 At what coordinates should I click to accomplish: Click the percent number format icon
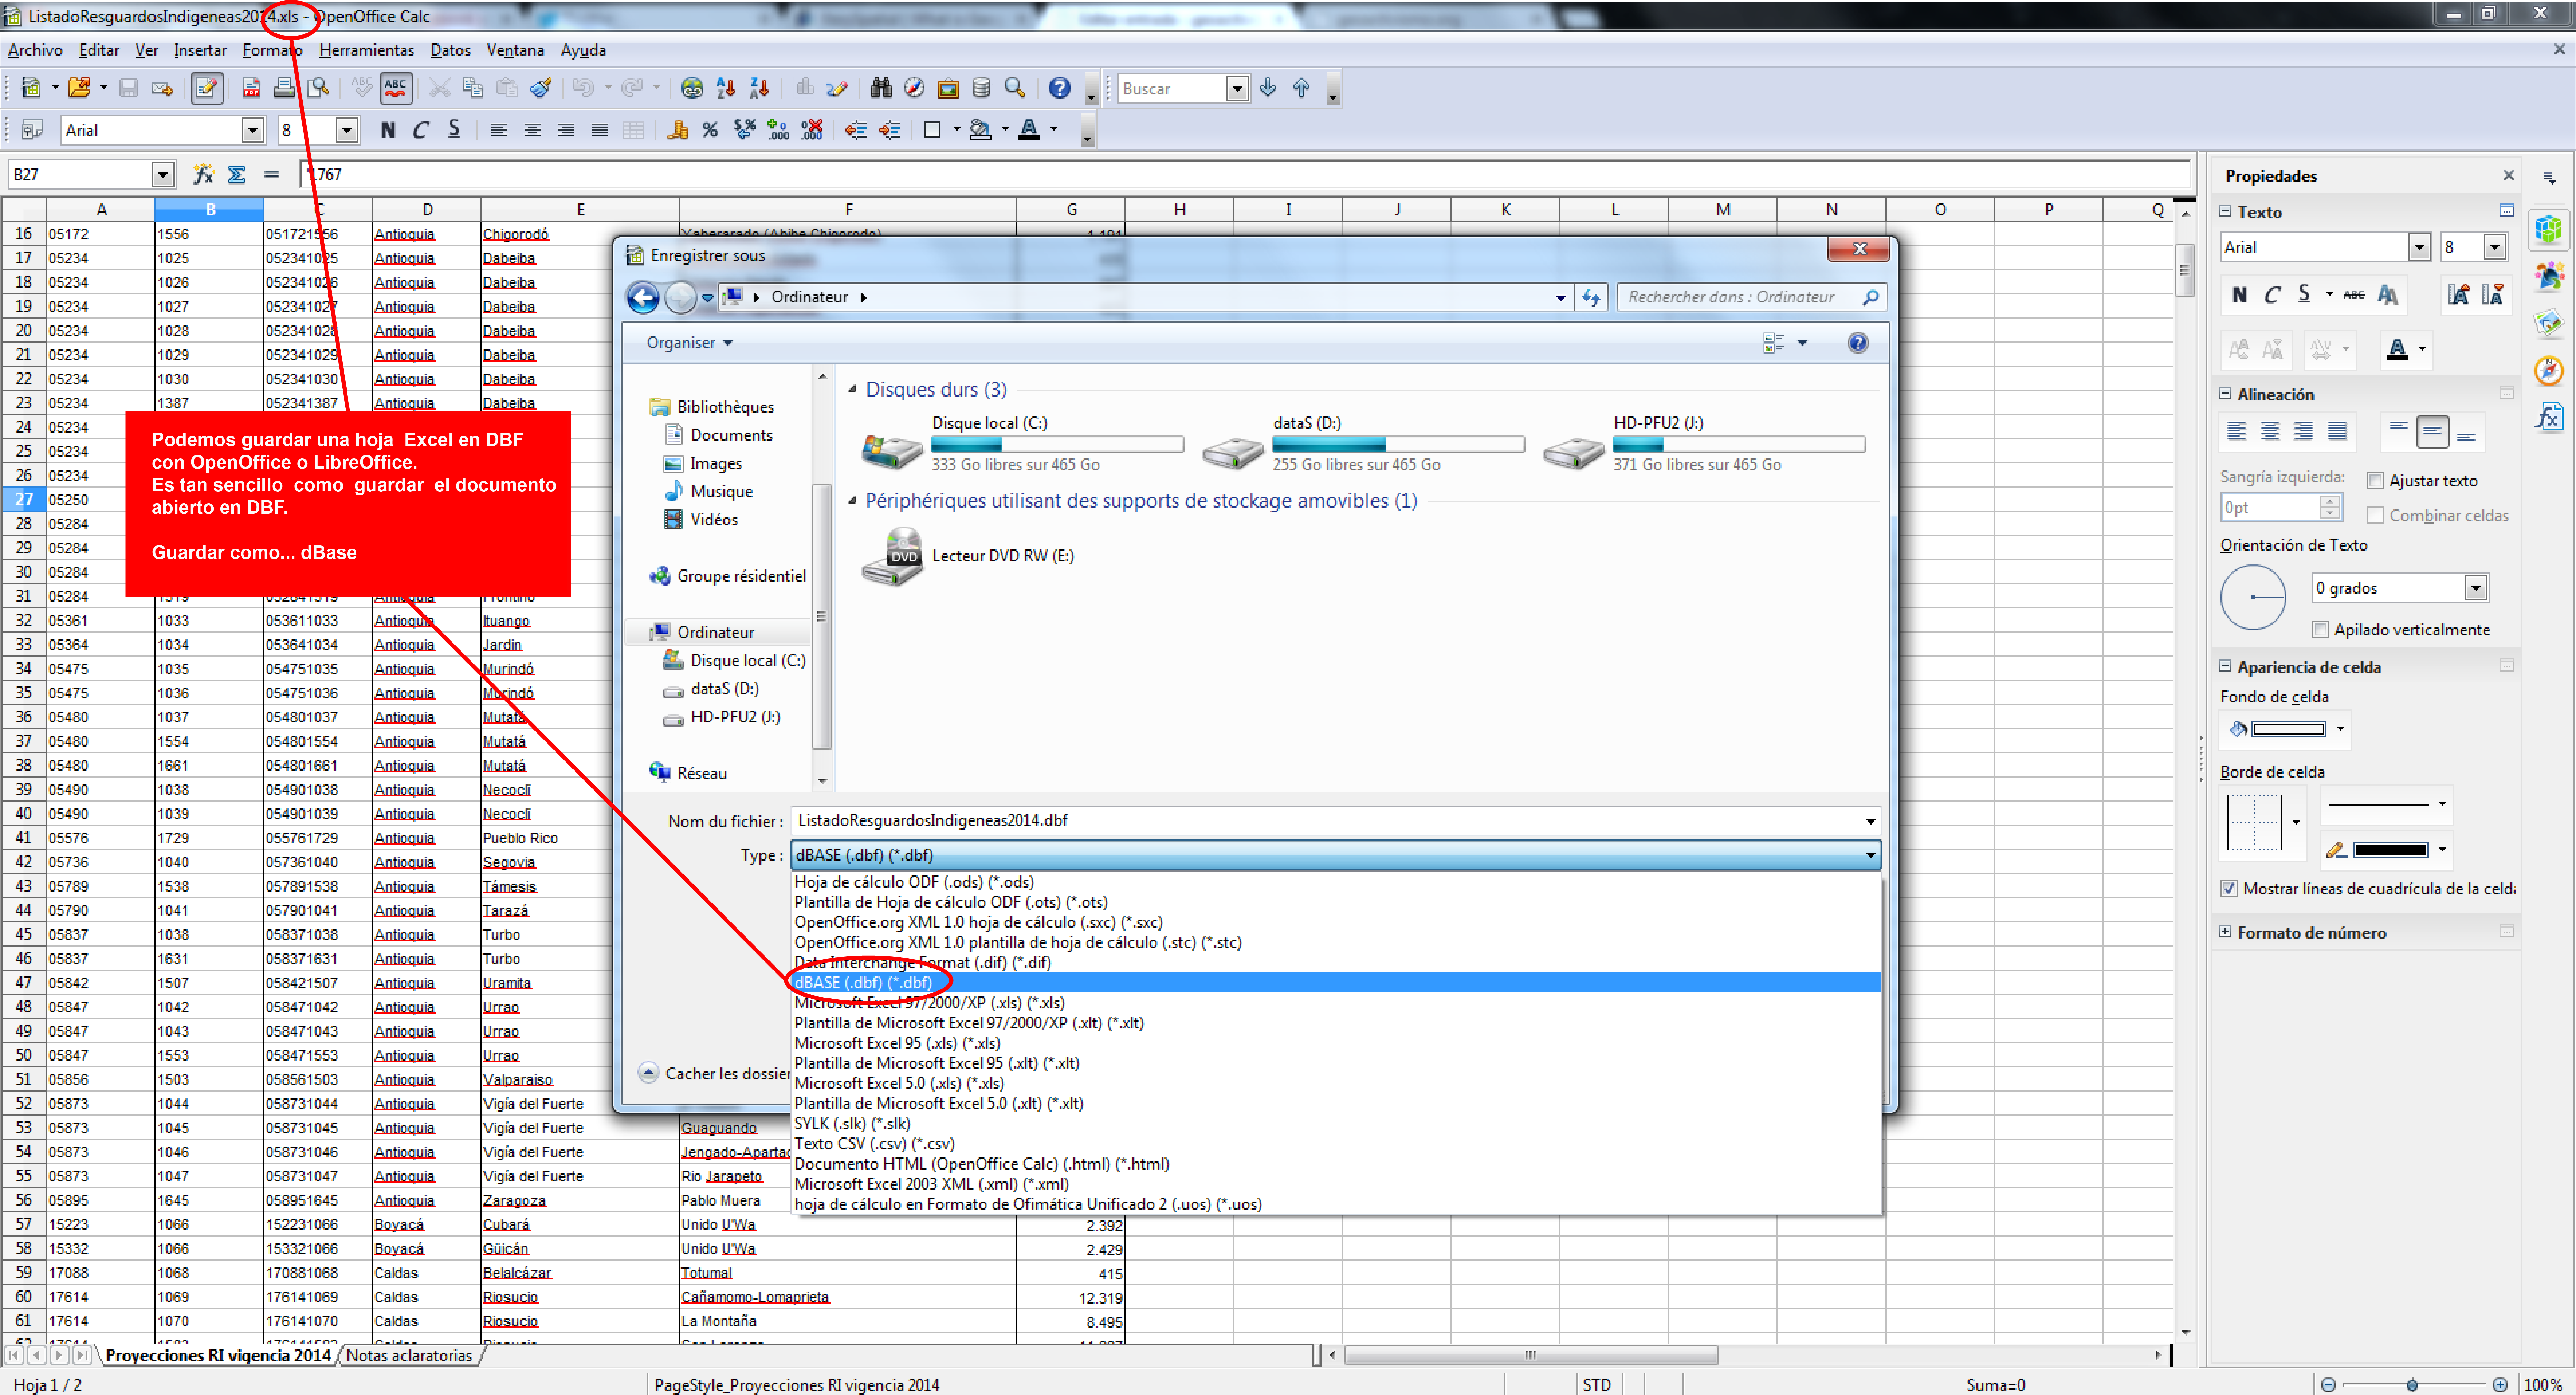coord(710,130)
